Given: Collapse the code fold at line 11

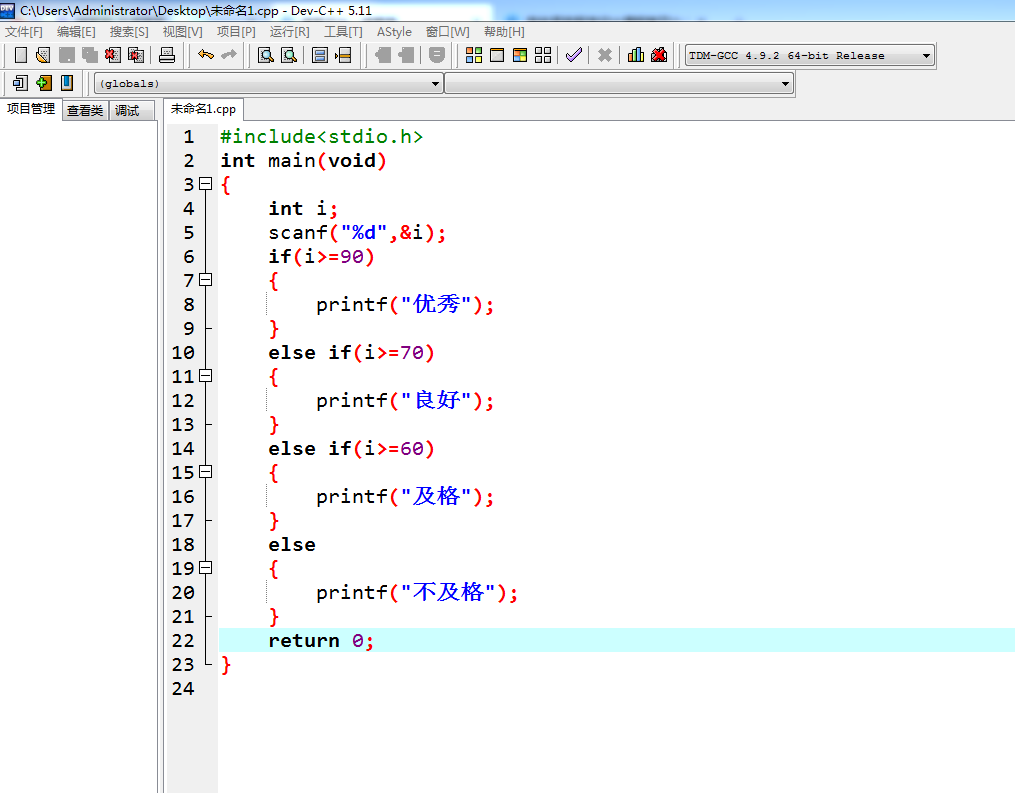Looking at the screenshot, I should 206,375.
